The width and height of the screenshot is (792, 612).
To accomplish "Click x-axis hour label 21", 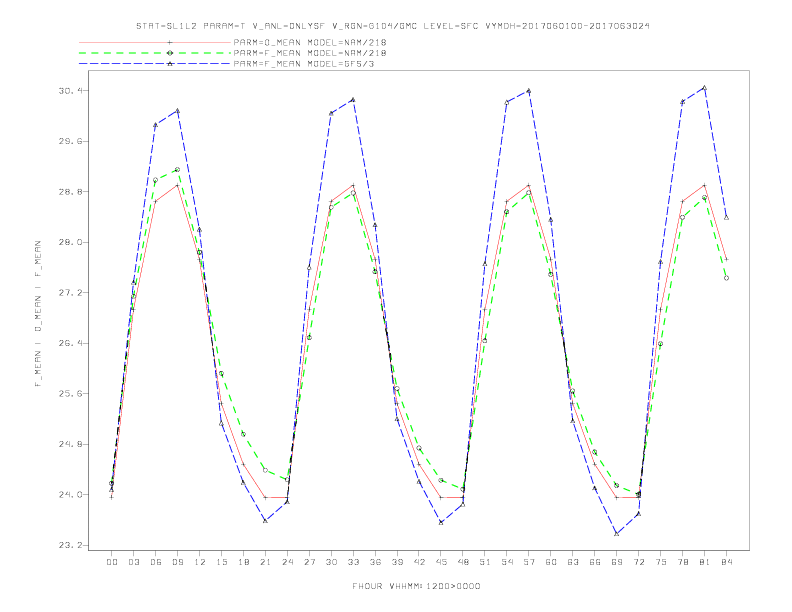I will tap(265, 562).
